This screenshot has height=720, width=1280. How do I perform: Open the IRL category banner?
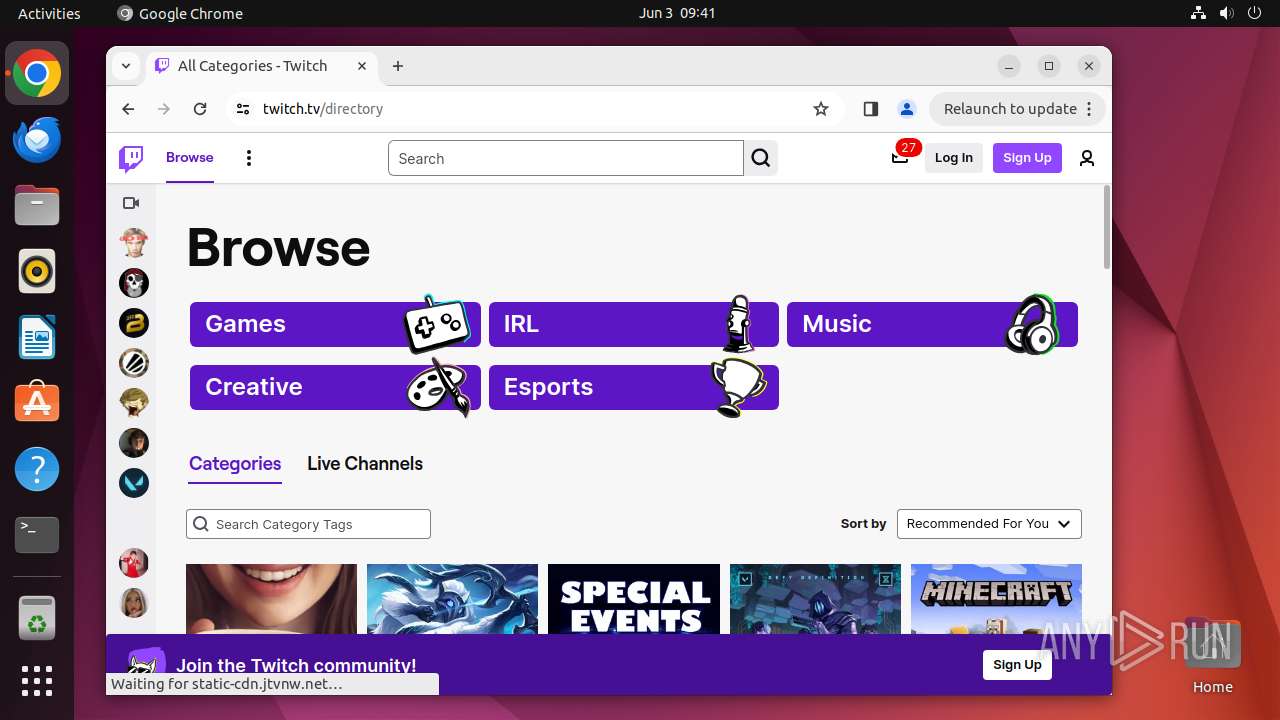coord(634,324)
